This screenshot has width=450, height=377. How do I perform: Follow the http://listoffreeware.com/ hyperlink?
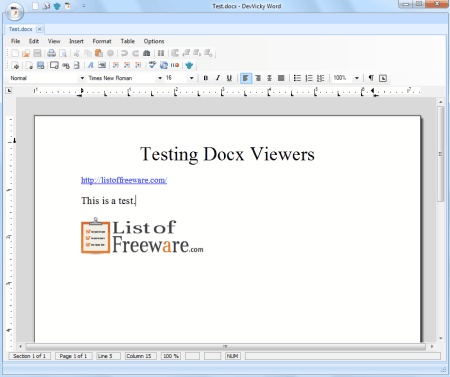(x=124, y=180)
